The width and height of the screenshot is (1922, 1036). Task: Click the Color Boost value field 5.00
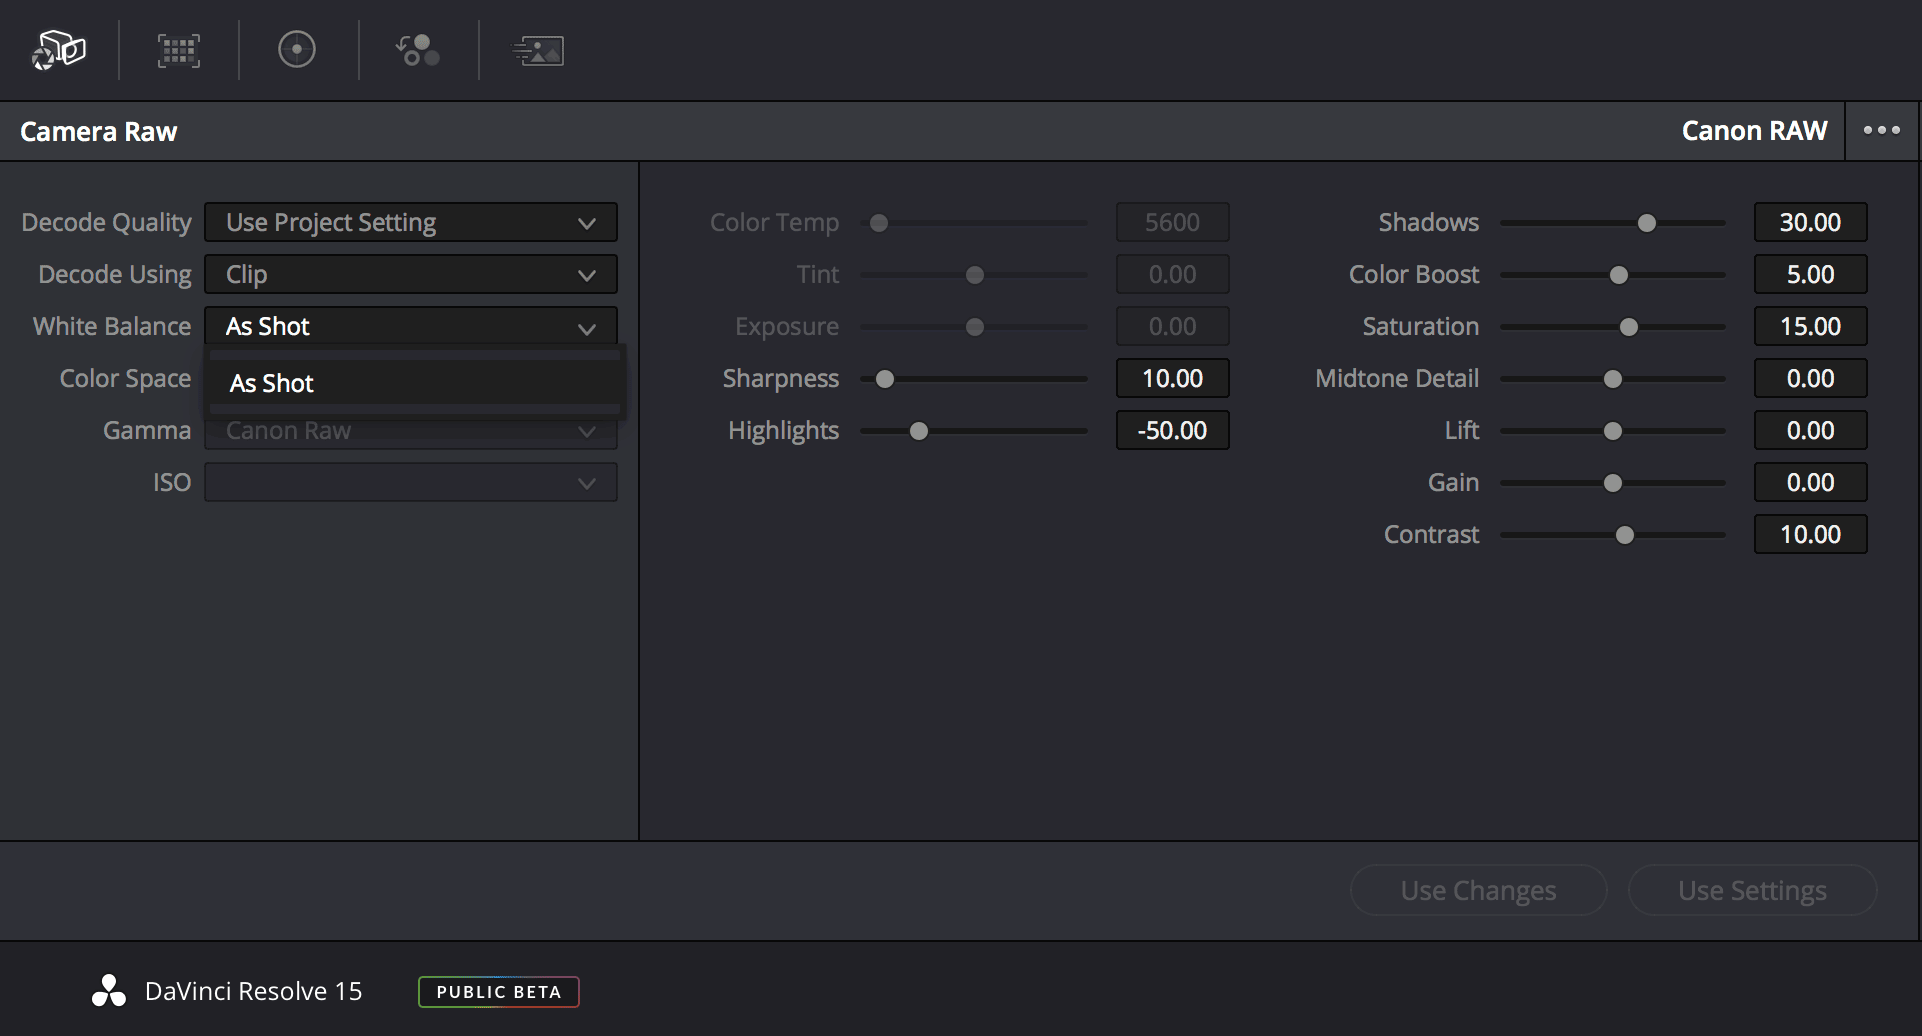[x=1811, y=274]
